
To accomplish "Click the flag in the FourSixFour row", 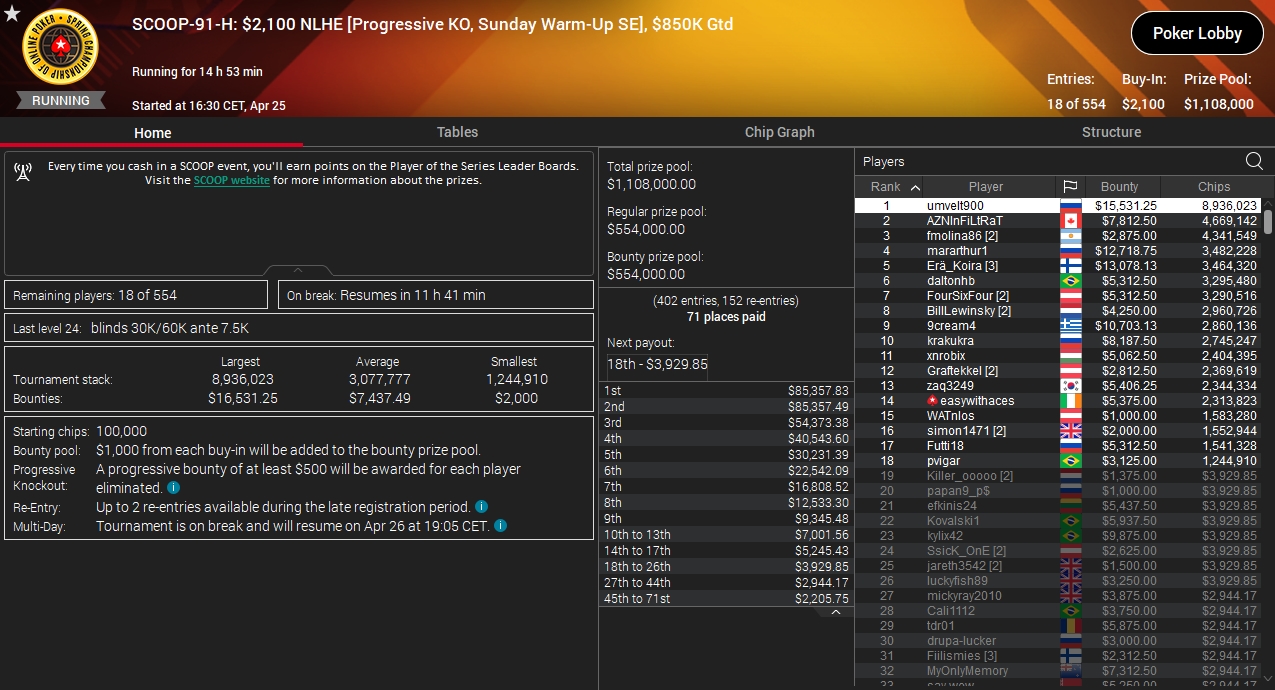I will (1069, 296).
